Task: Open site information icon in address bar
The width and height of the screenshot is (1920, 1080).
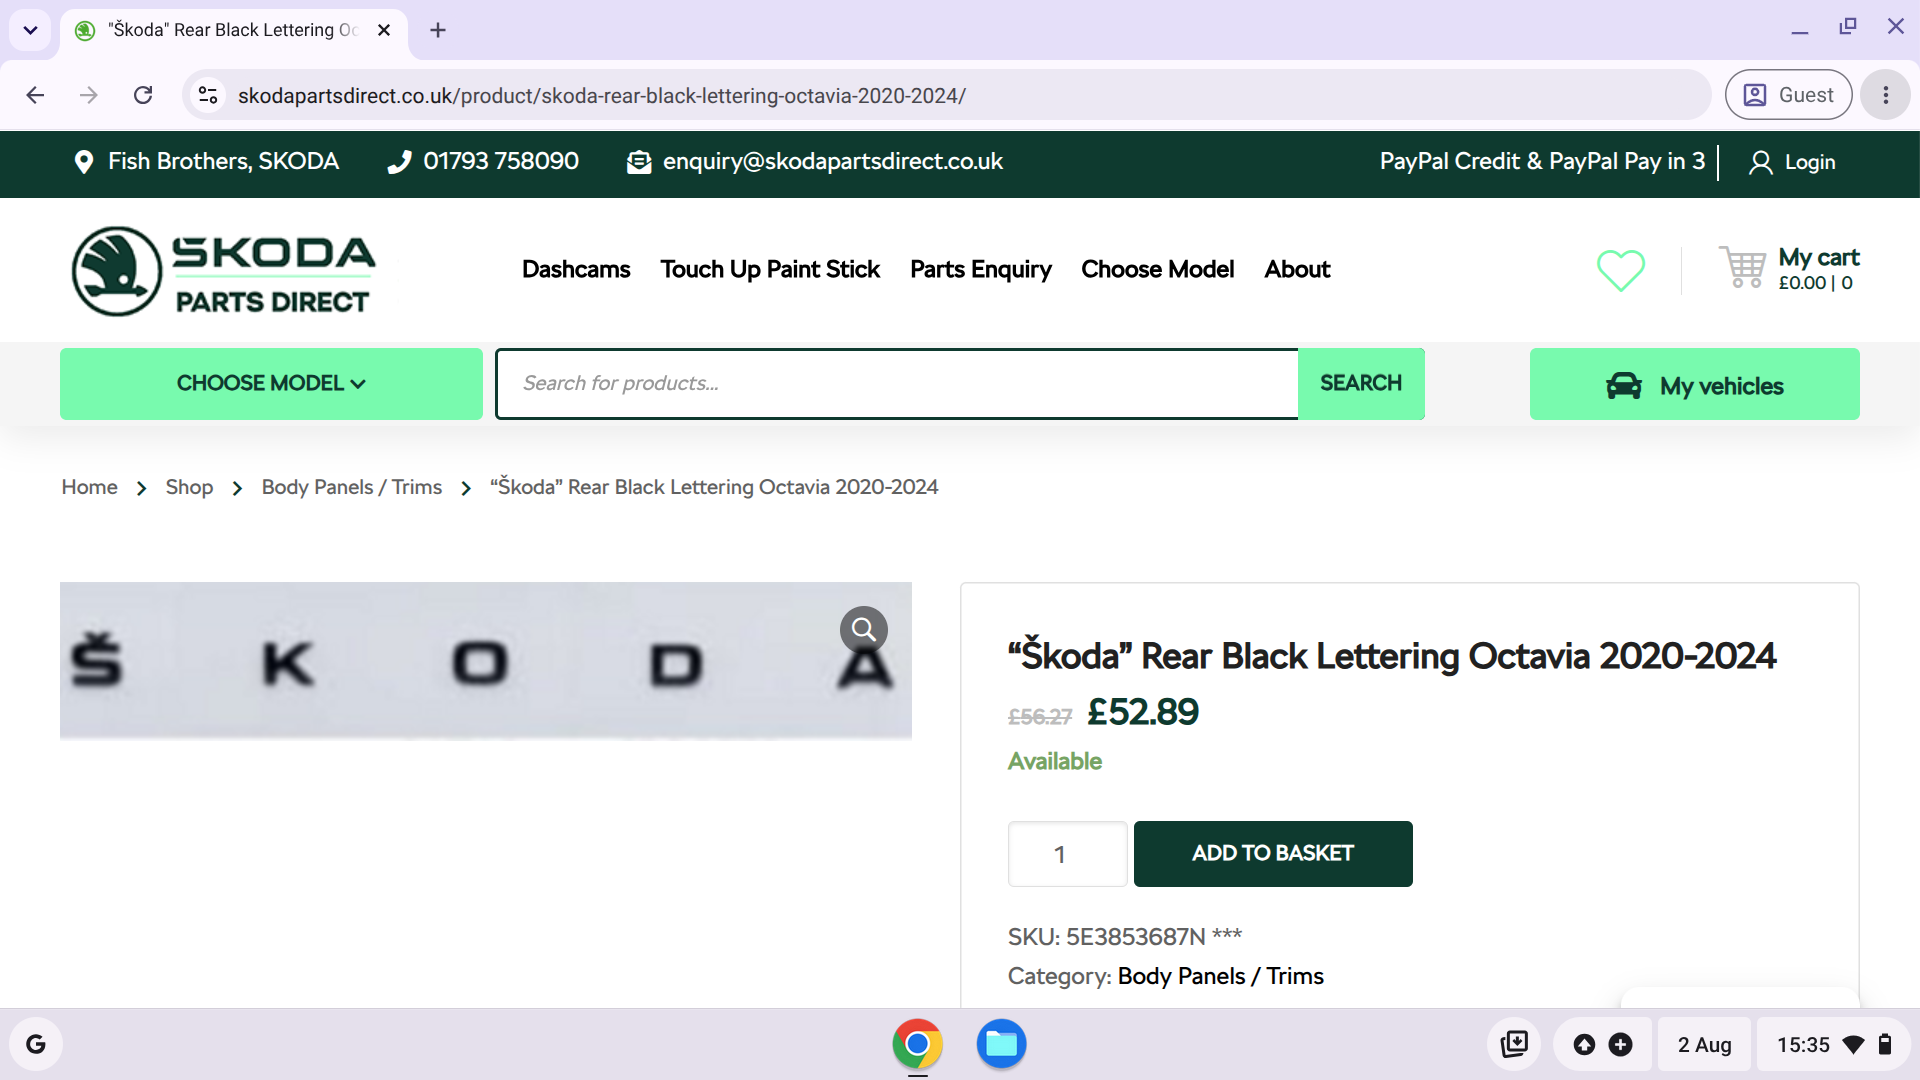Action: click(x=208, y=95)
